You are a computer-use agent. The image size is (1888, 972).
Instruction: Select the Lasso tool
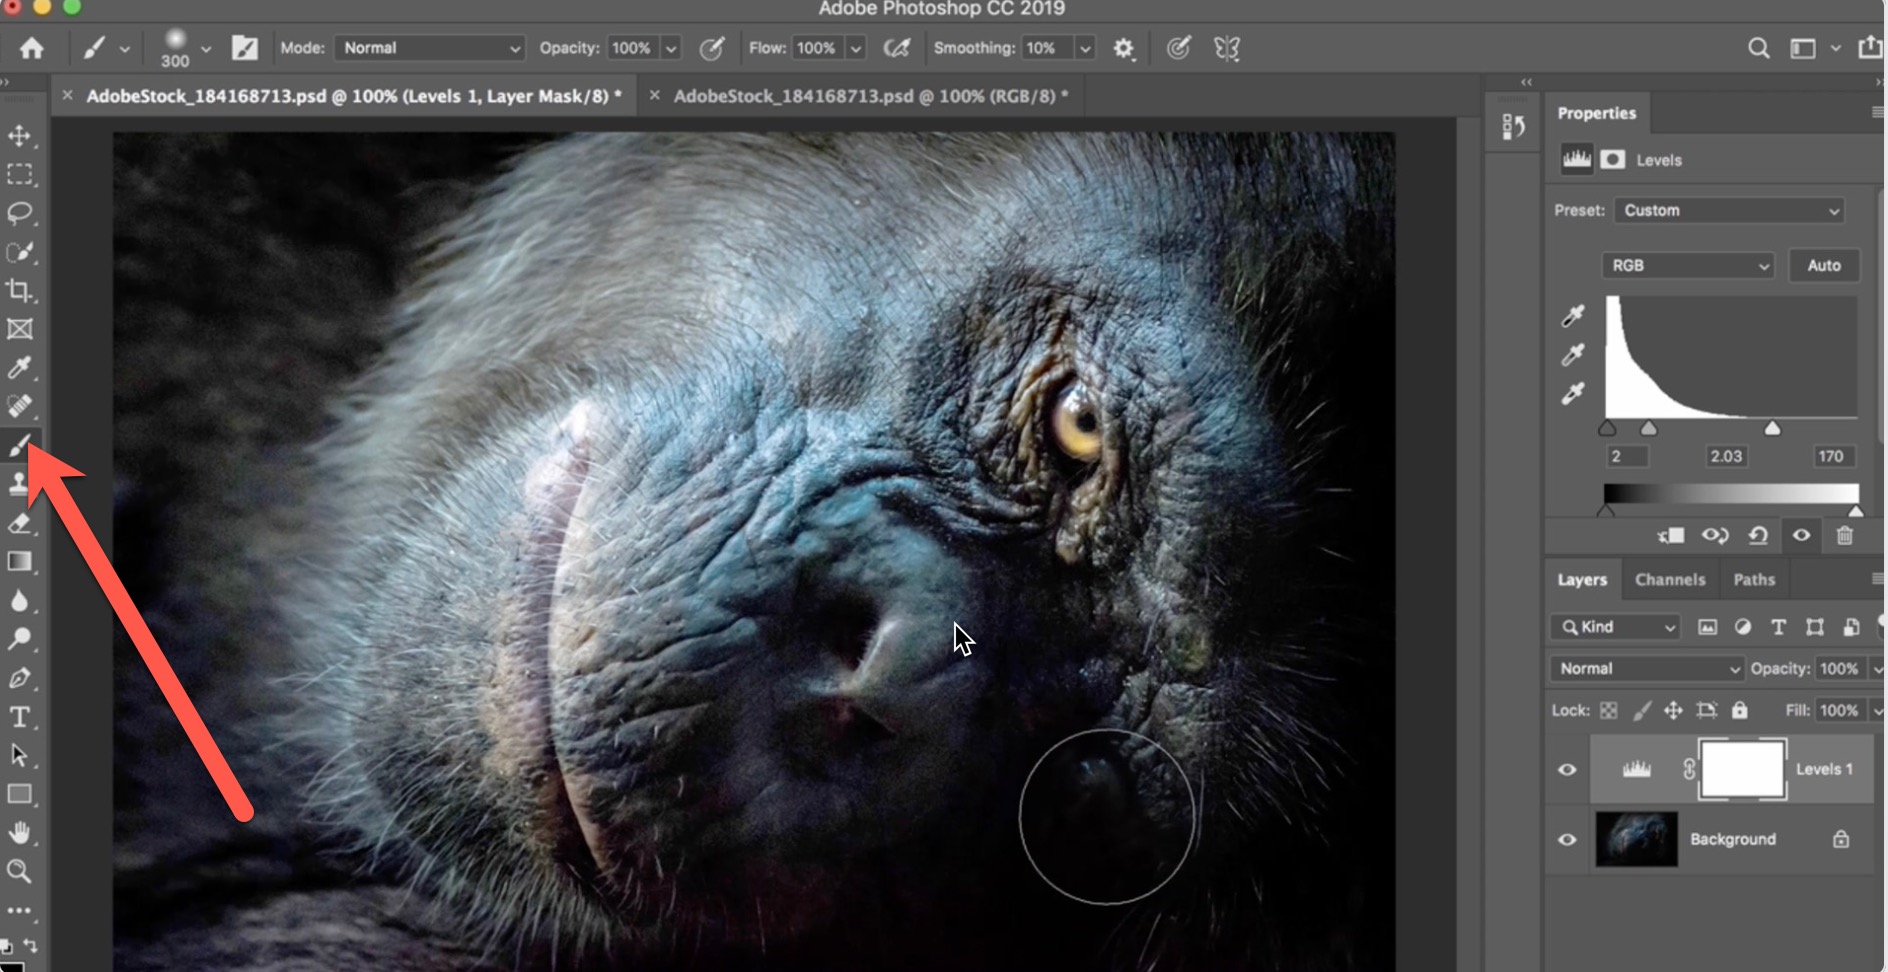tap(19, 213)
